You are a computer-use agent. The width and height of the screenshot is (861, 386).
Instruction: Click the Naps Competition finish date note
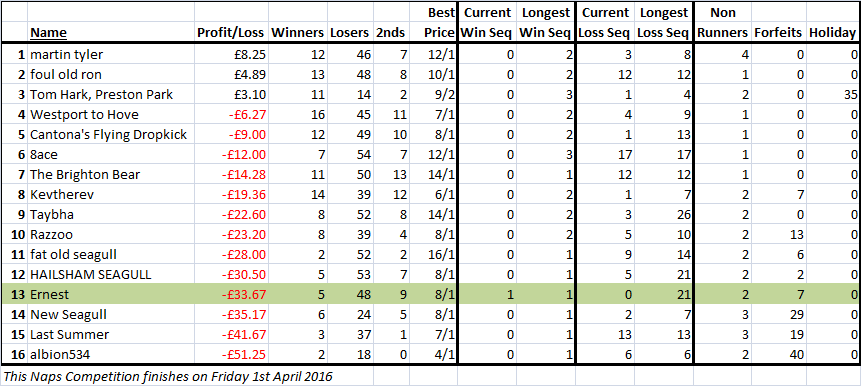pos(167,377)
